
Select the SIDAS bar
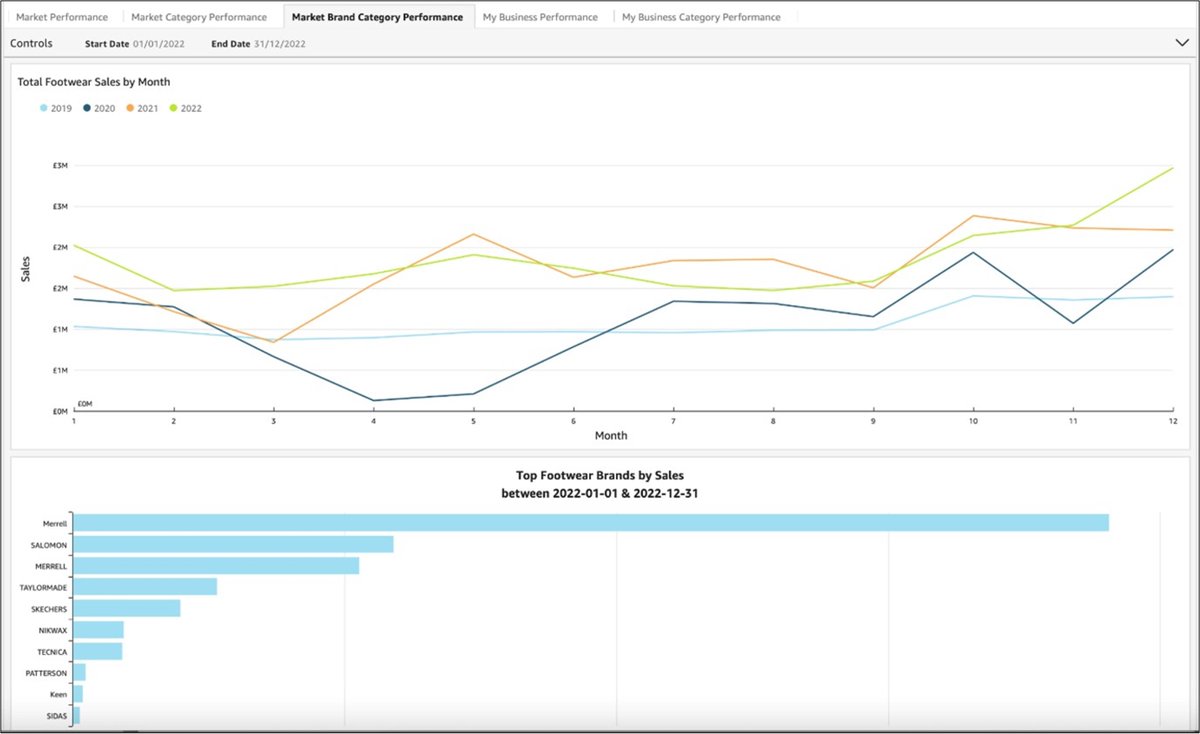(77, 716)
